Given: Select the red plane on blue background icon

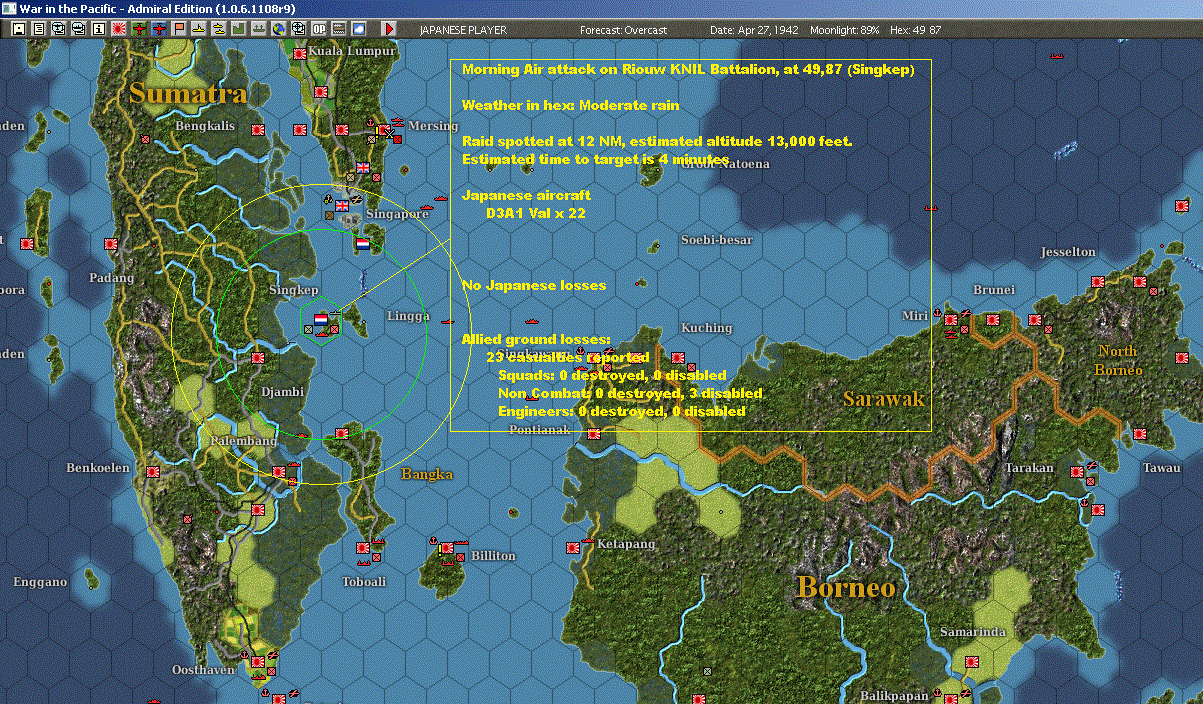Looking at the screenshot, I should [159, 29].
